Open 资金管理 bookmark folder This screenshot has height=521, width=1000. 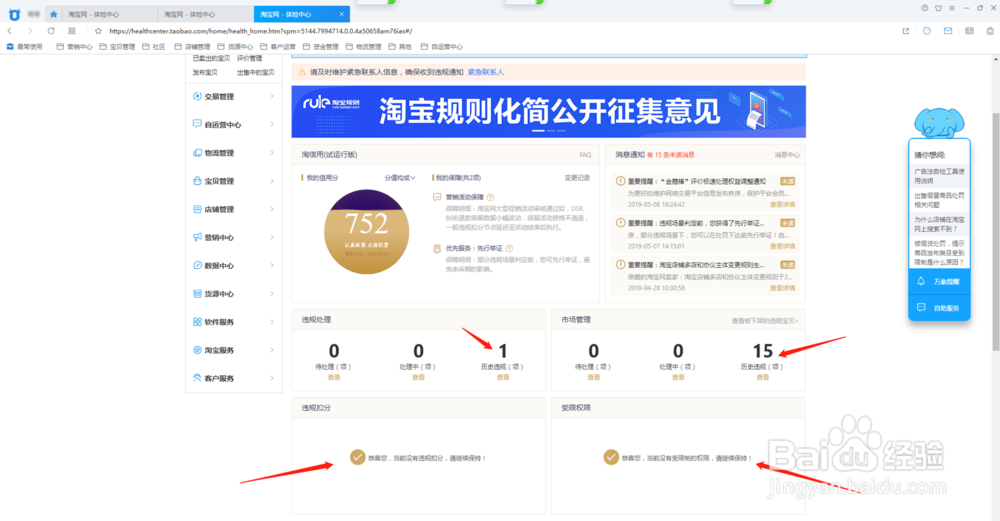tap(321, 47)
